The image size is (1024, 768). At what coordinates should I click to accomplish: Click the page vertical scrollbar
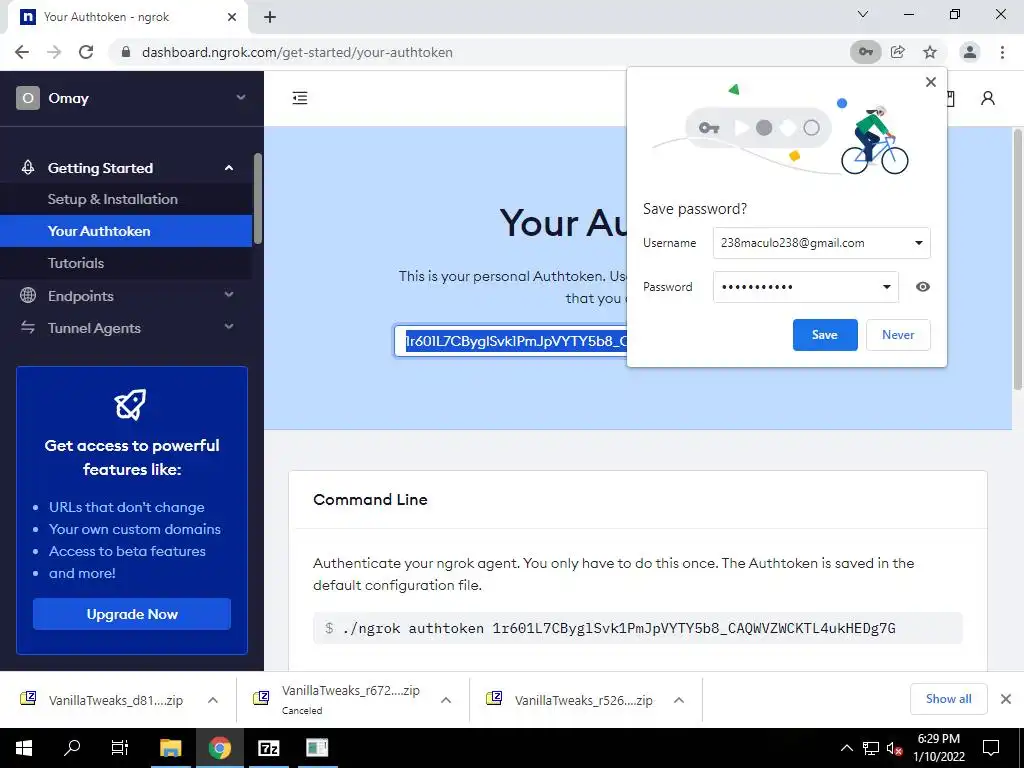coord(1018,260)
